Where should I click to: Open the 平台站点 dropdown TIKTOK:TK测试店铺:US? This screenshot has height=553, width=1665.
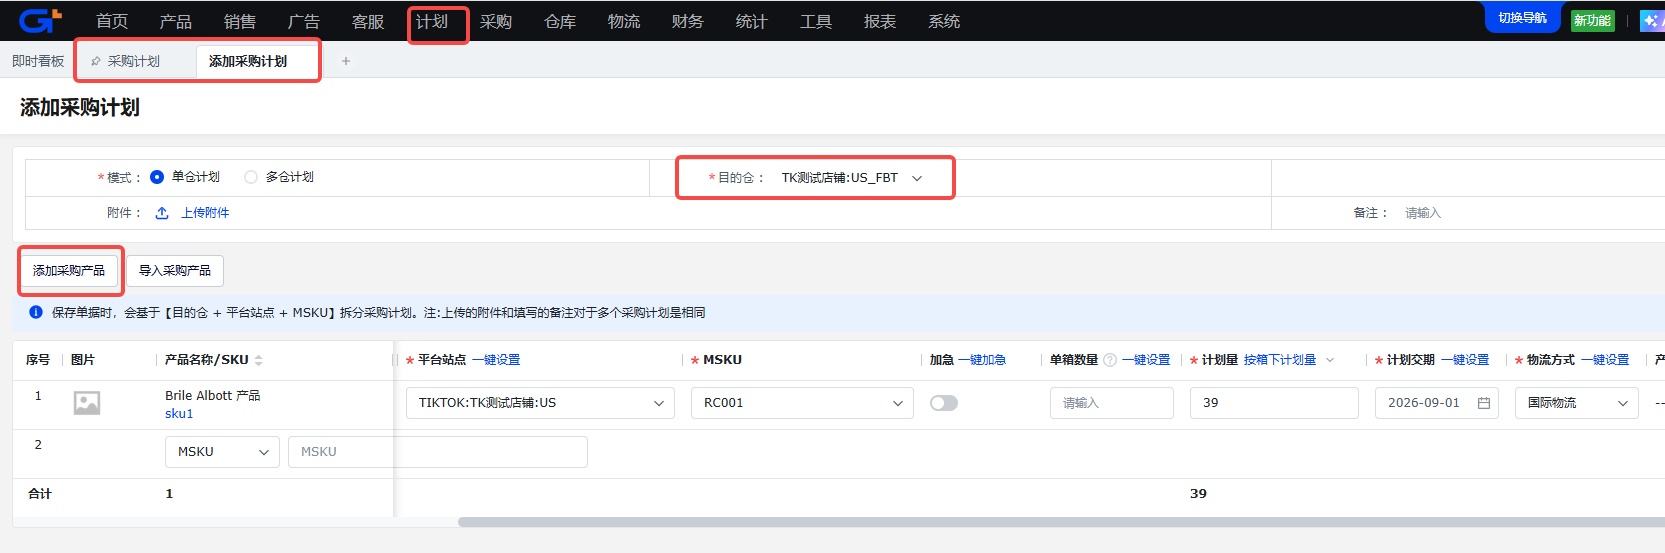[539, 403]
